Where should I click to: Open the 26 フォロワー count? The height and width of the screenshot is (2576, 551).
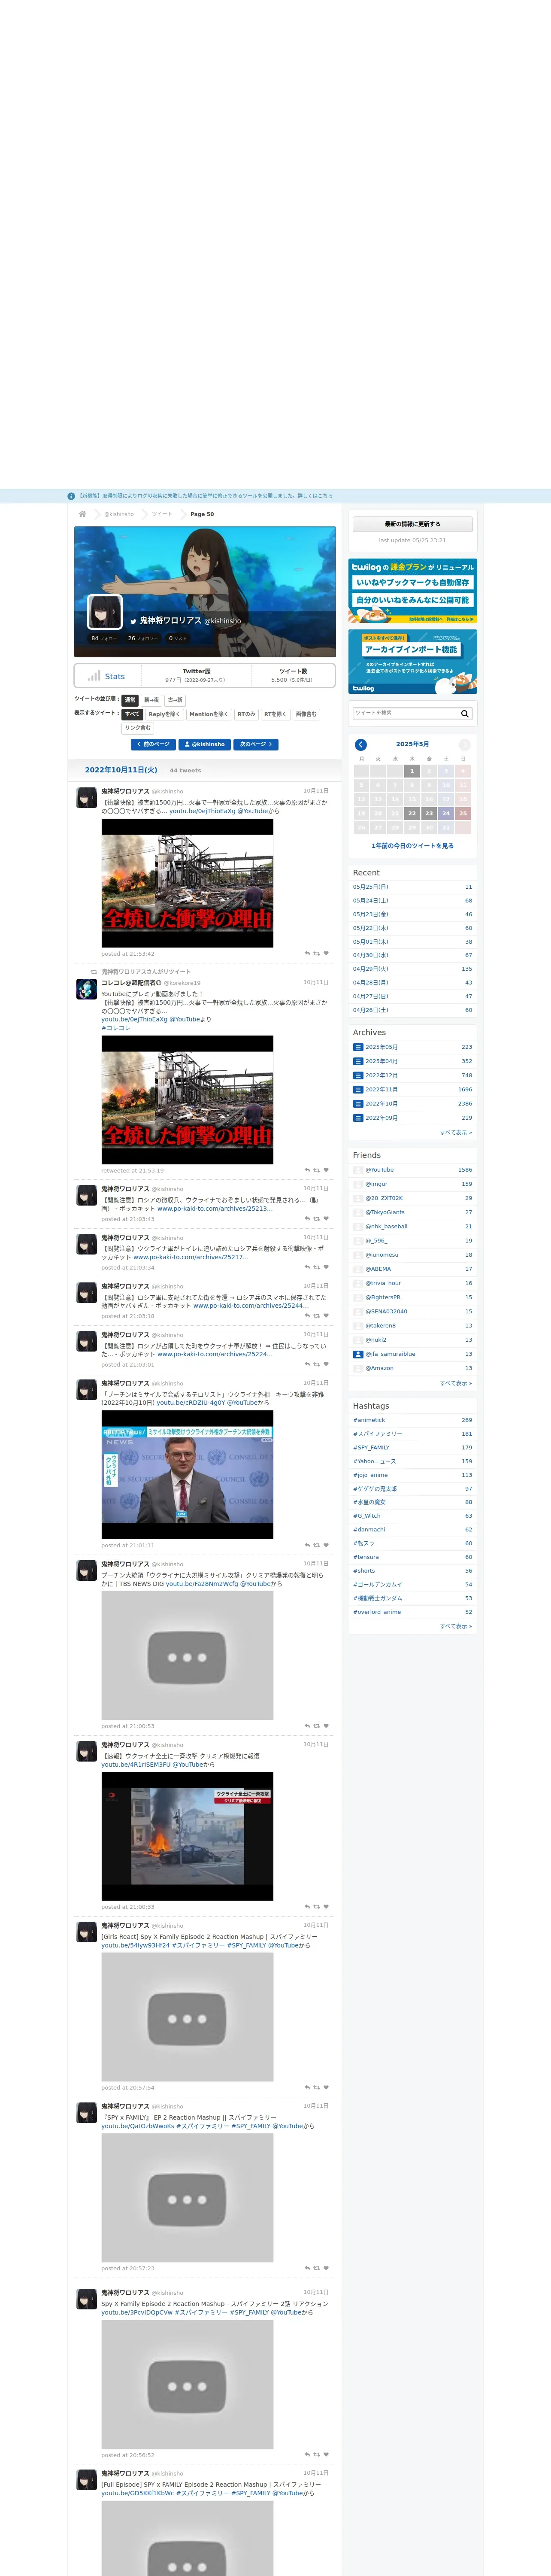143,638
